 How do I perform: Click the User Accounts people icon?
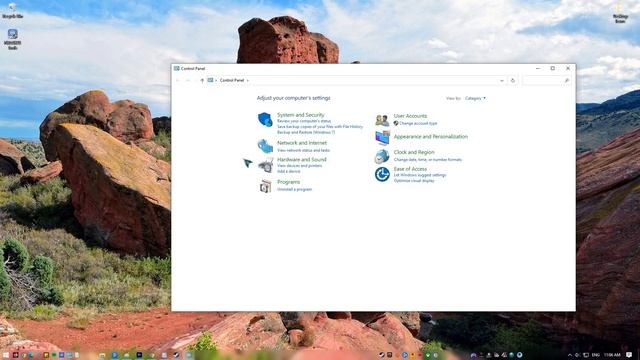(382, 120)
